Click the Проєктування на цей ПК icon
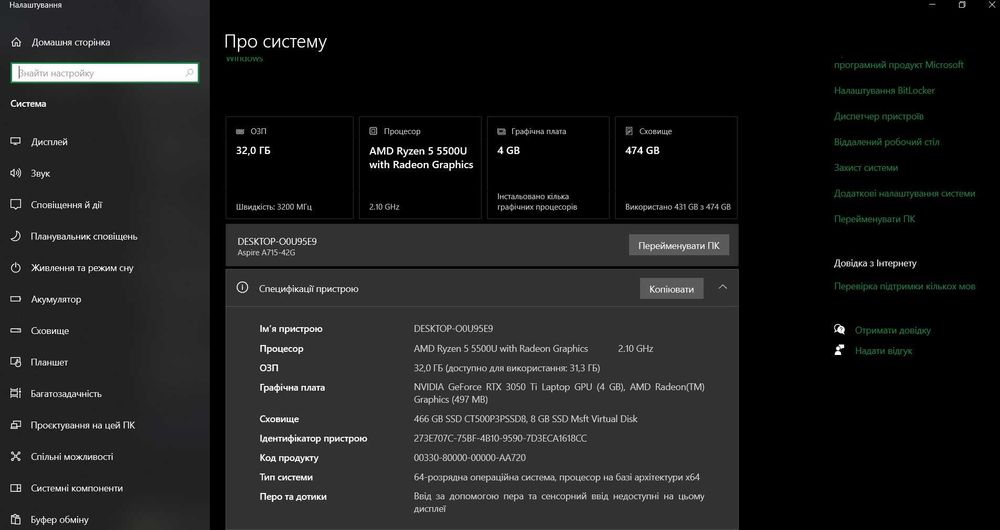 point(16,425)
